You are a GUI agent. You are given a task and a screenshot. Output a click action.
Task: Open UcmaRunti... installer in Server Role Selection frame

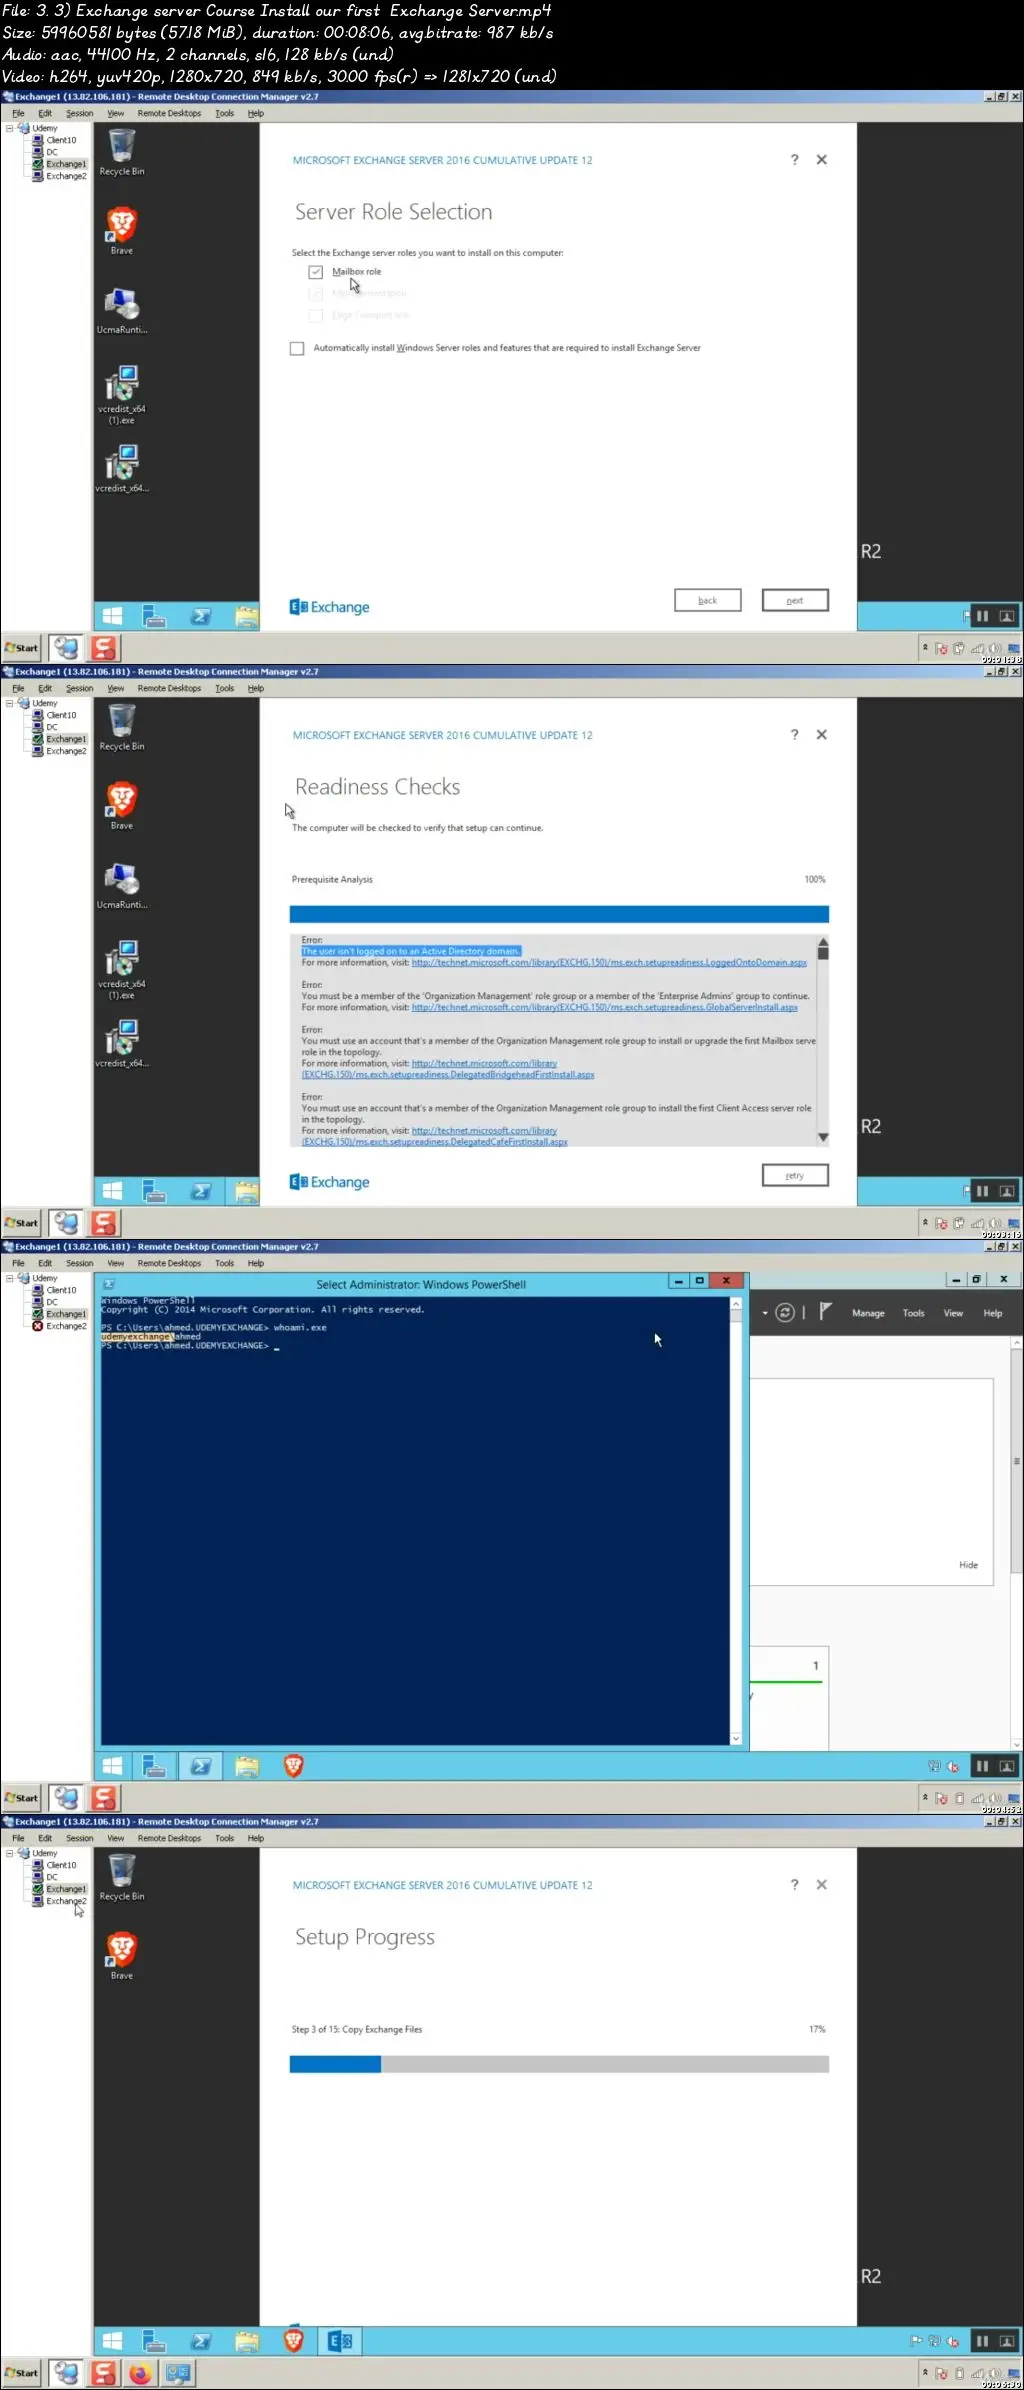(122, 310)
